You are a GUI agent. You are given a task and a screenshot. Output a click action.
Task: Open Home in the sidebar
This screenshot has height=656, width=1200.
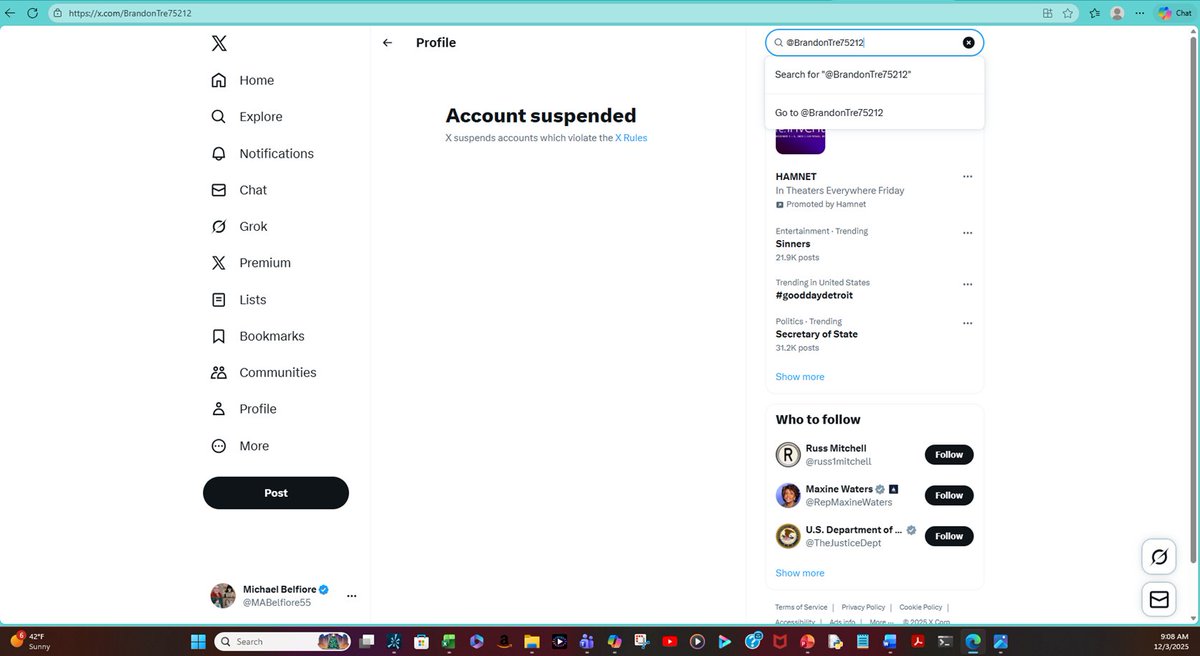tap(242, 80)
